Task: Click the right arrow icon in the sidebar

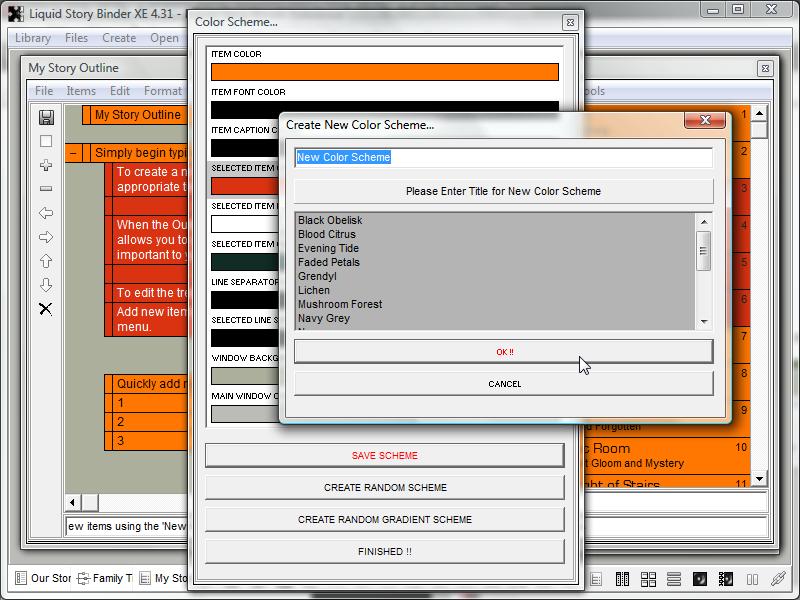Action: point(46,237)
